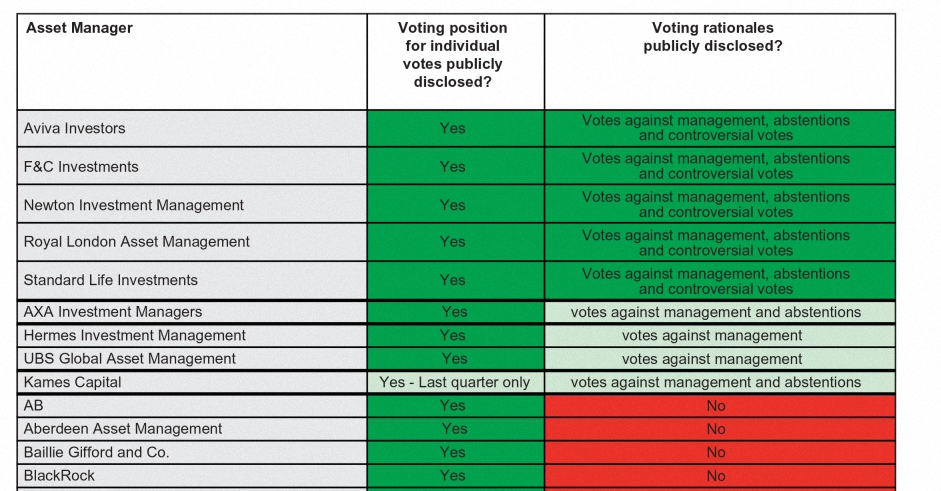Click the Asset Manager column header
The height and width of the screenshot is (491, 941).
tap(192, 62)
